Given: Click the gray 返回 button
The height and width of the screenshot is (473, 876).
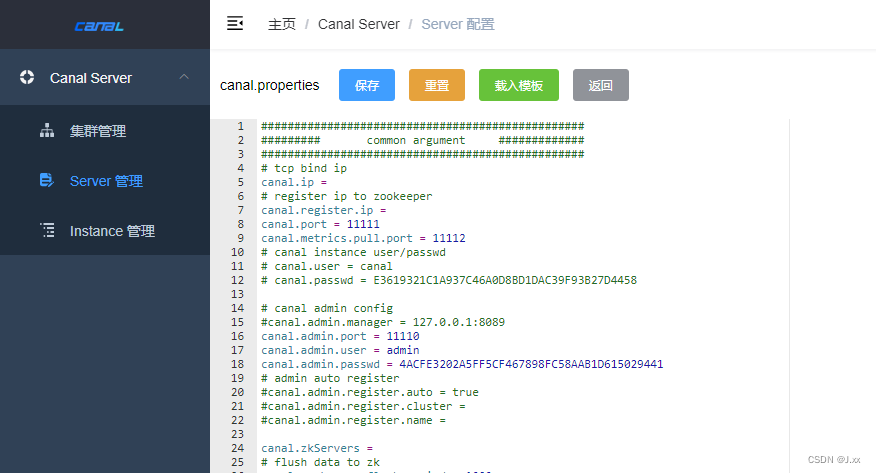Looking at the screenshot, I should point(601,85).
